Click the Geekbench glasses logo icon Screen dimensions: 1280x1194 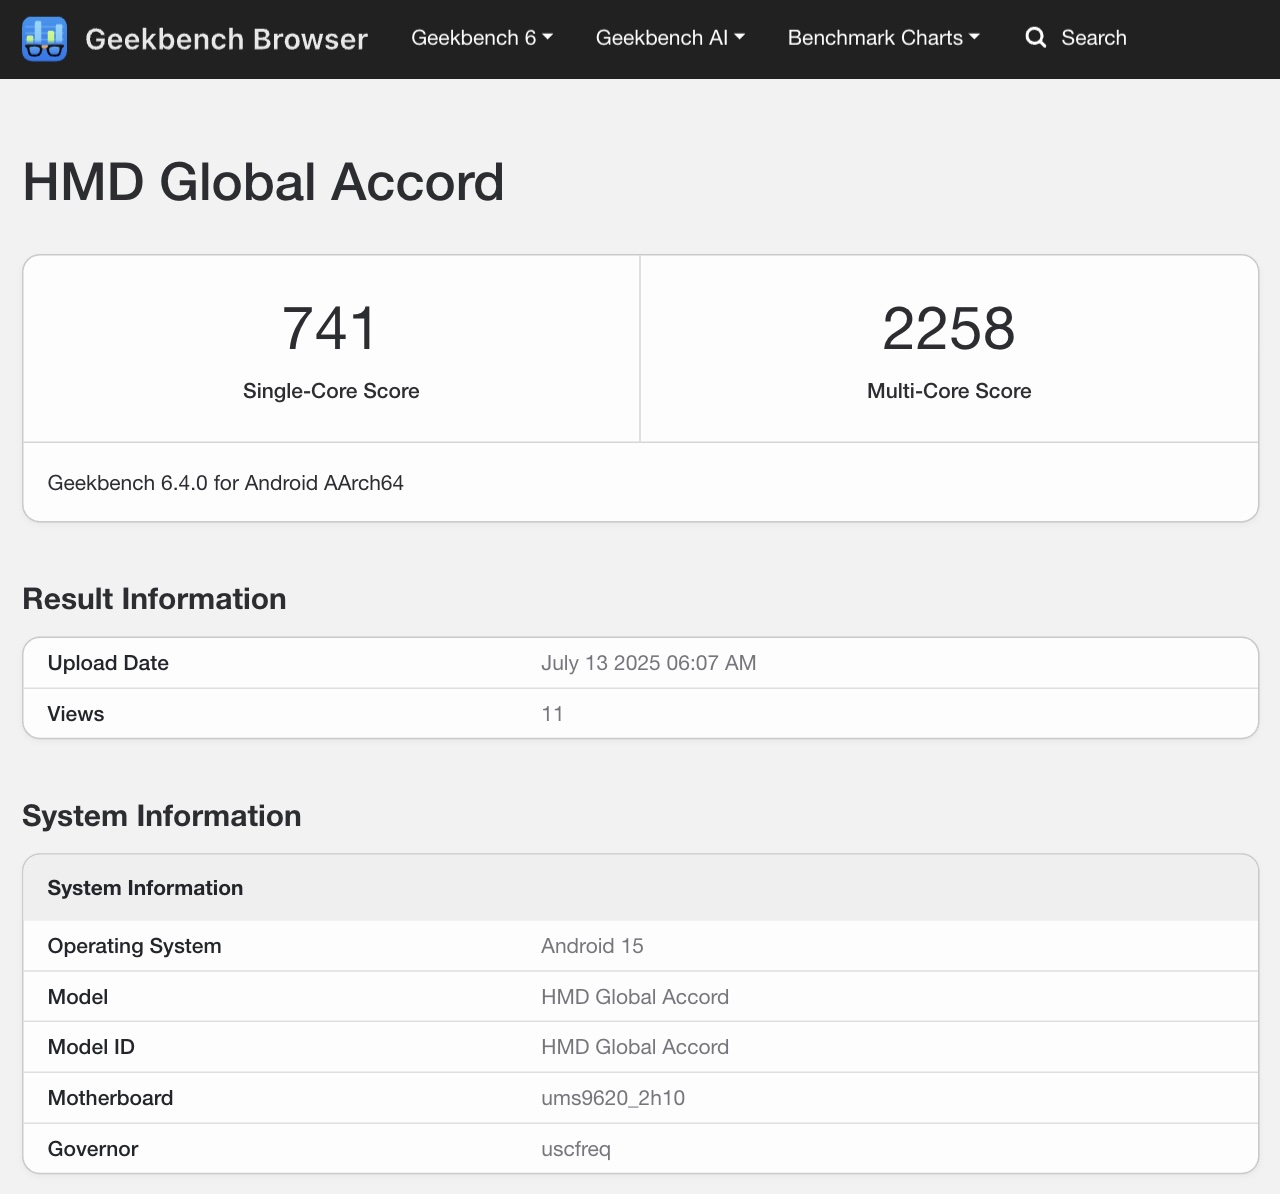click(x=44, y=39)
